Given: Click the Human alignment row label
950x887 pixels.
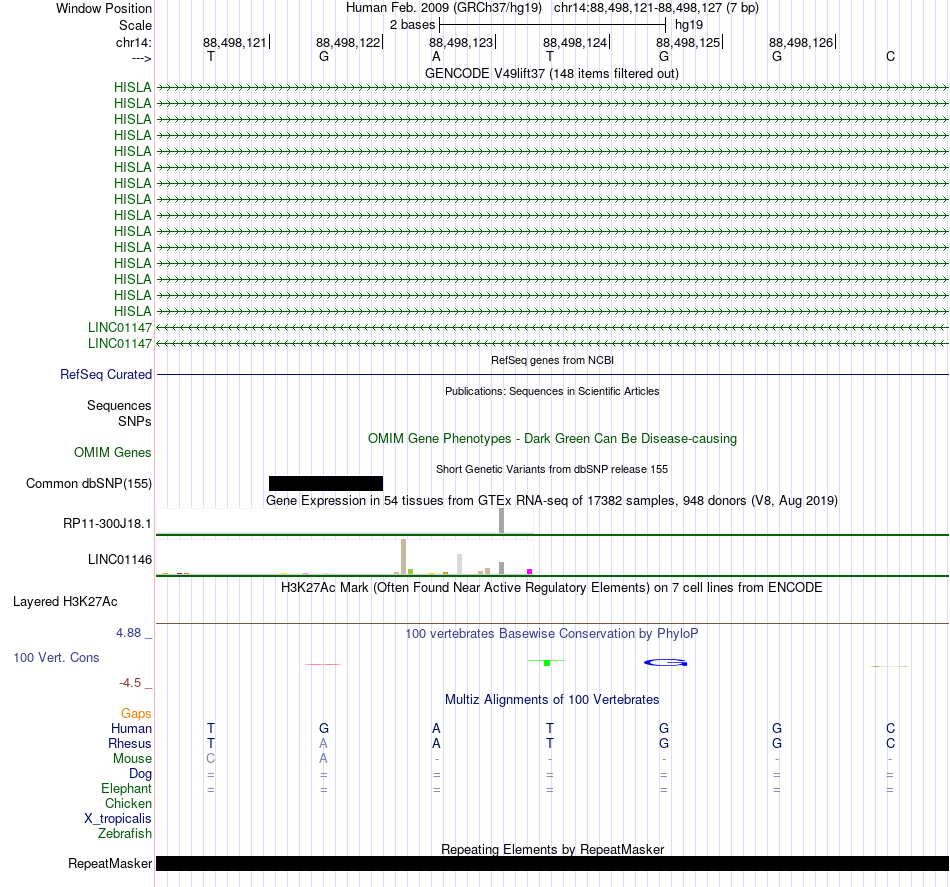Looking at the screenshot, I should [131, 728].
